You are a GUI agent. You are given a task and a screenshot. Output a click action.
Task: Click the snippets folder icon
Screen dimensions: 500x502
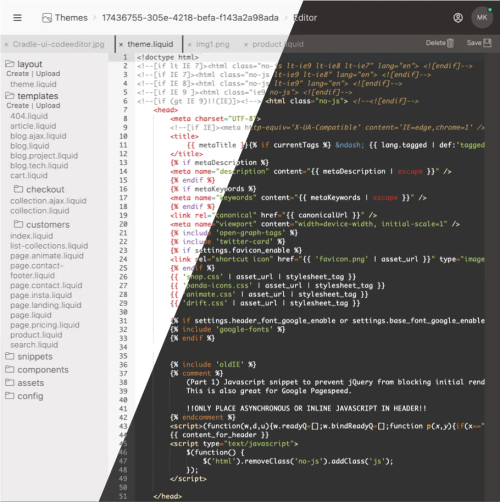(10, 356)
